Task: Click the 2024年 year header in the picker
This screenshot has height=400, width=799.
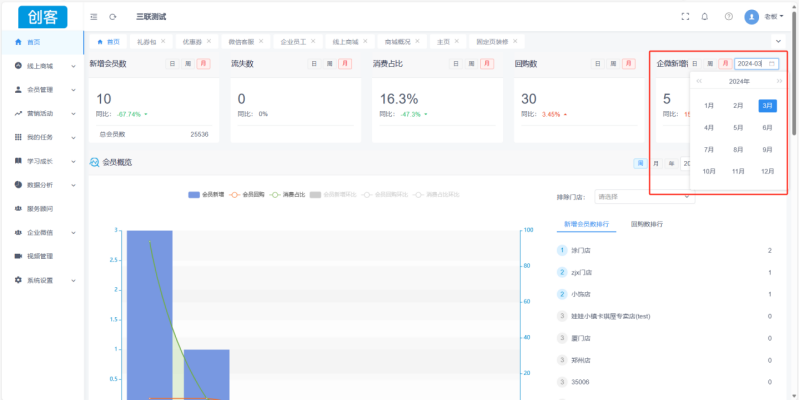Action: click(x=739, y=82)
